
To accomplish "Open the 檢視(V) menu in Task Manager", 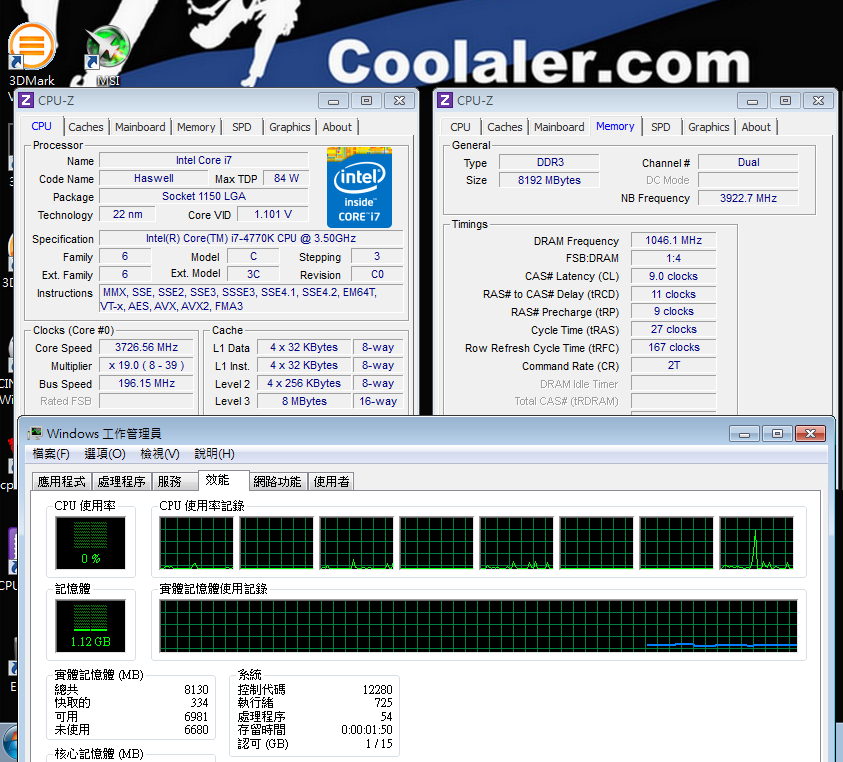I will pos(160,454).
